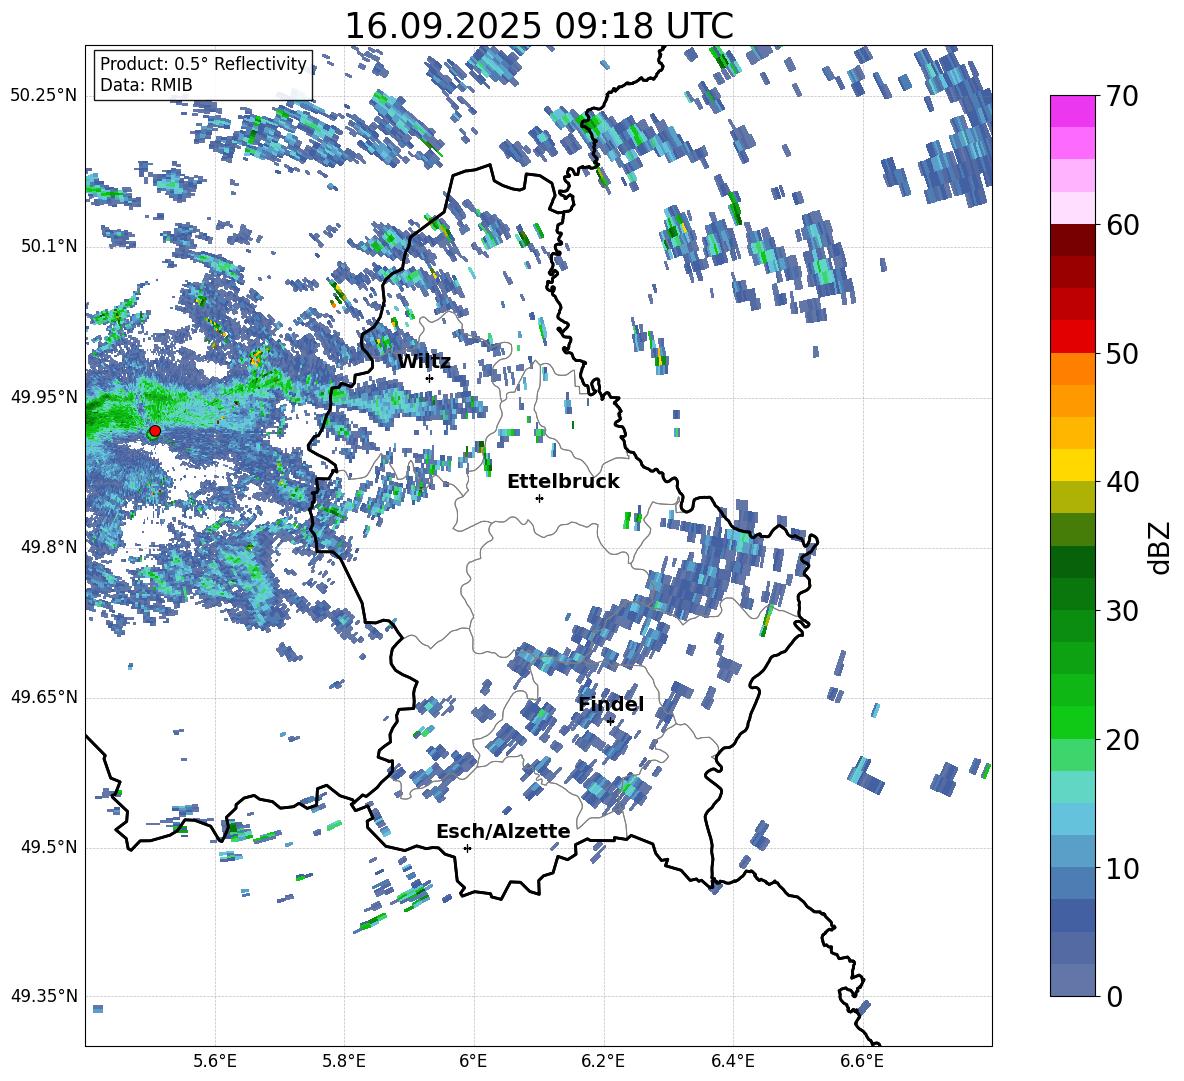Image resolution: width=1184 pixels, height=1081 pixels.
Task: Click the Findel station label
Action: click(x=611, y=704)
